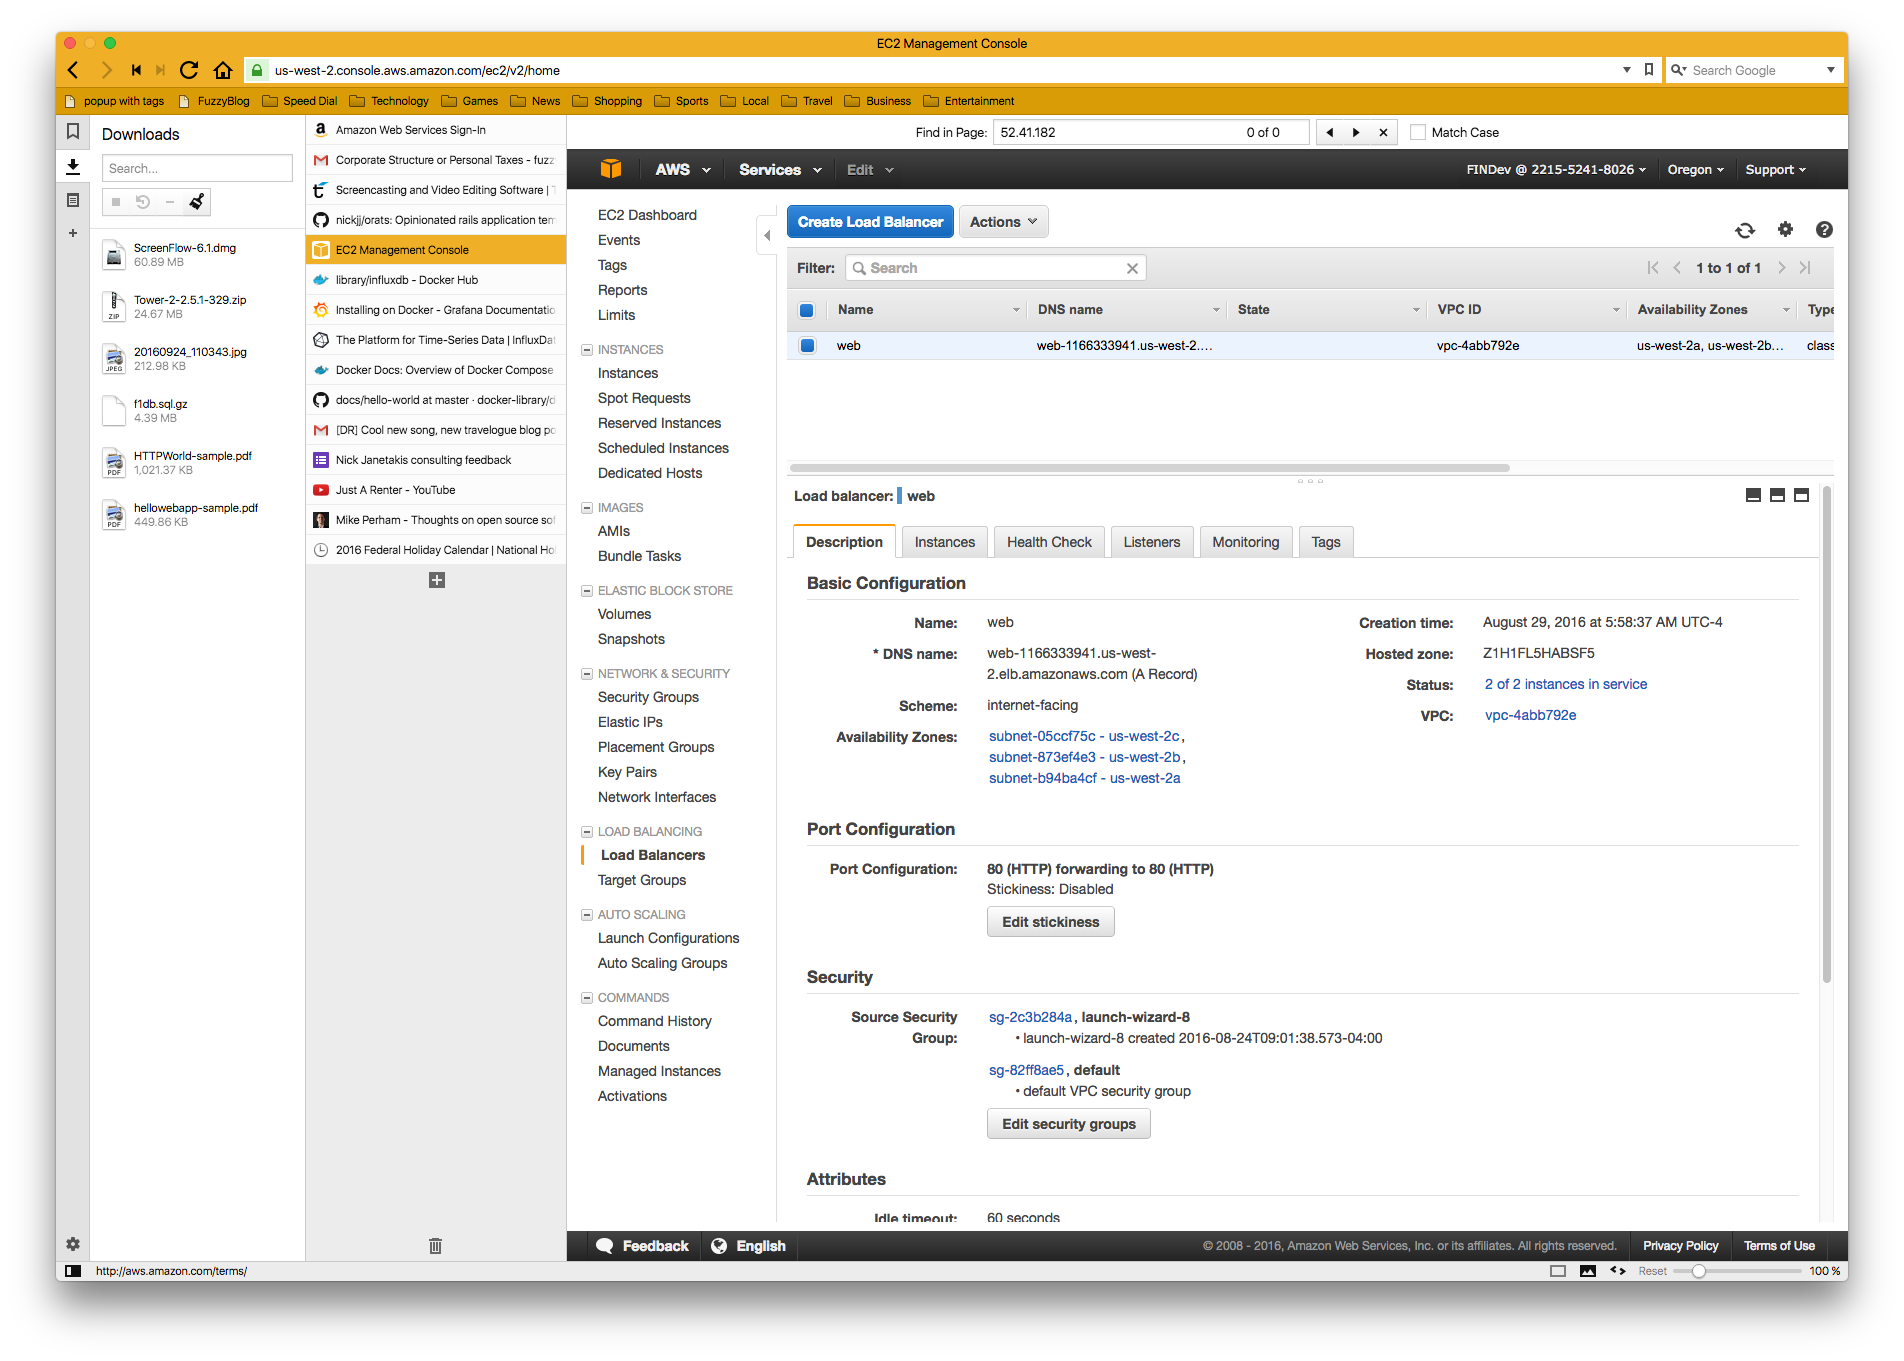Image resolution: width=1904 pixels, height=1361 pixels.
Task: Click Edit security groups button
Action: click(x=1068, y=1124)
